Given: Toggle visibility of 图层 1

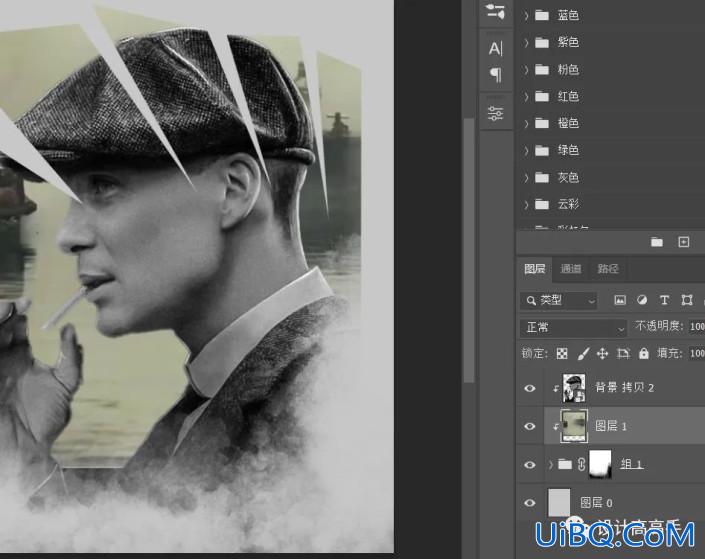Looking at the screenshot, I should (530, 426).
